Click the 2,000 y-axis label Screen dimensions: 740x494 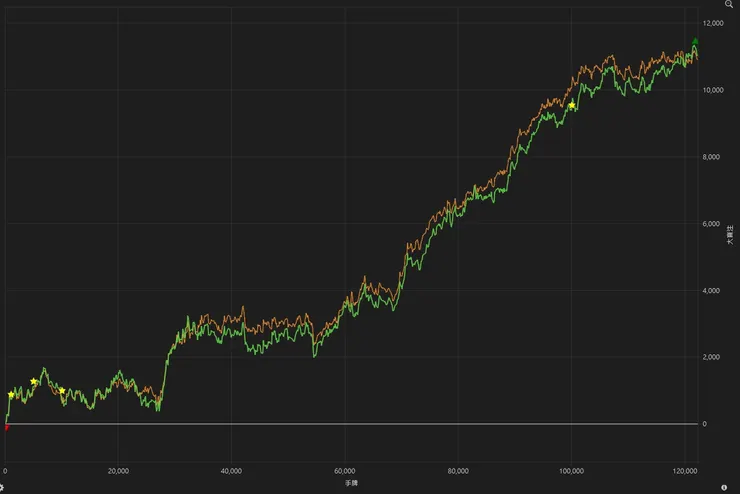(711, 357)
